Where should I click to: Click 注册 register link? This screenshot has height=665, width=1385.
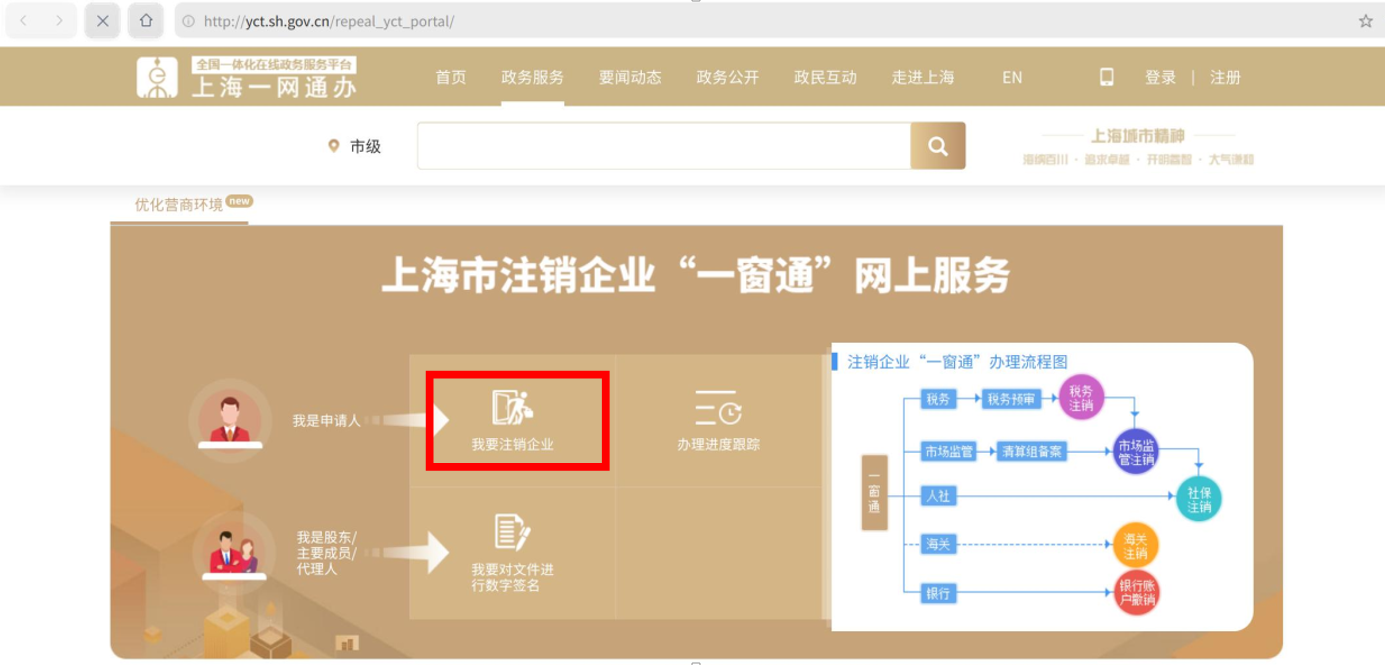(x=1225, y=77)
